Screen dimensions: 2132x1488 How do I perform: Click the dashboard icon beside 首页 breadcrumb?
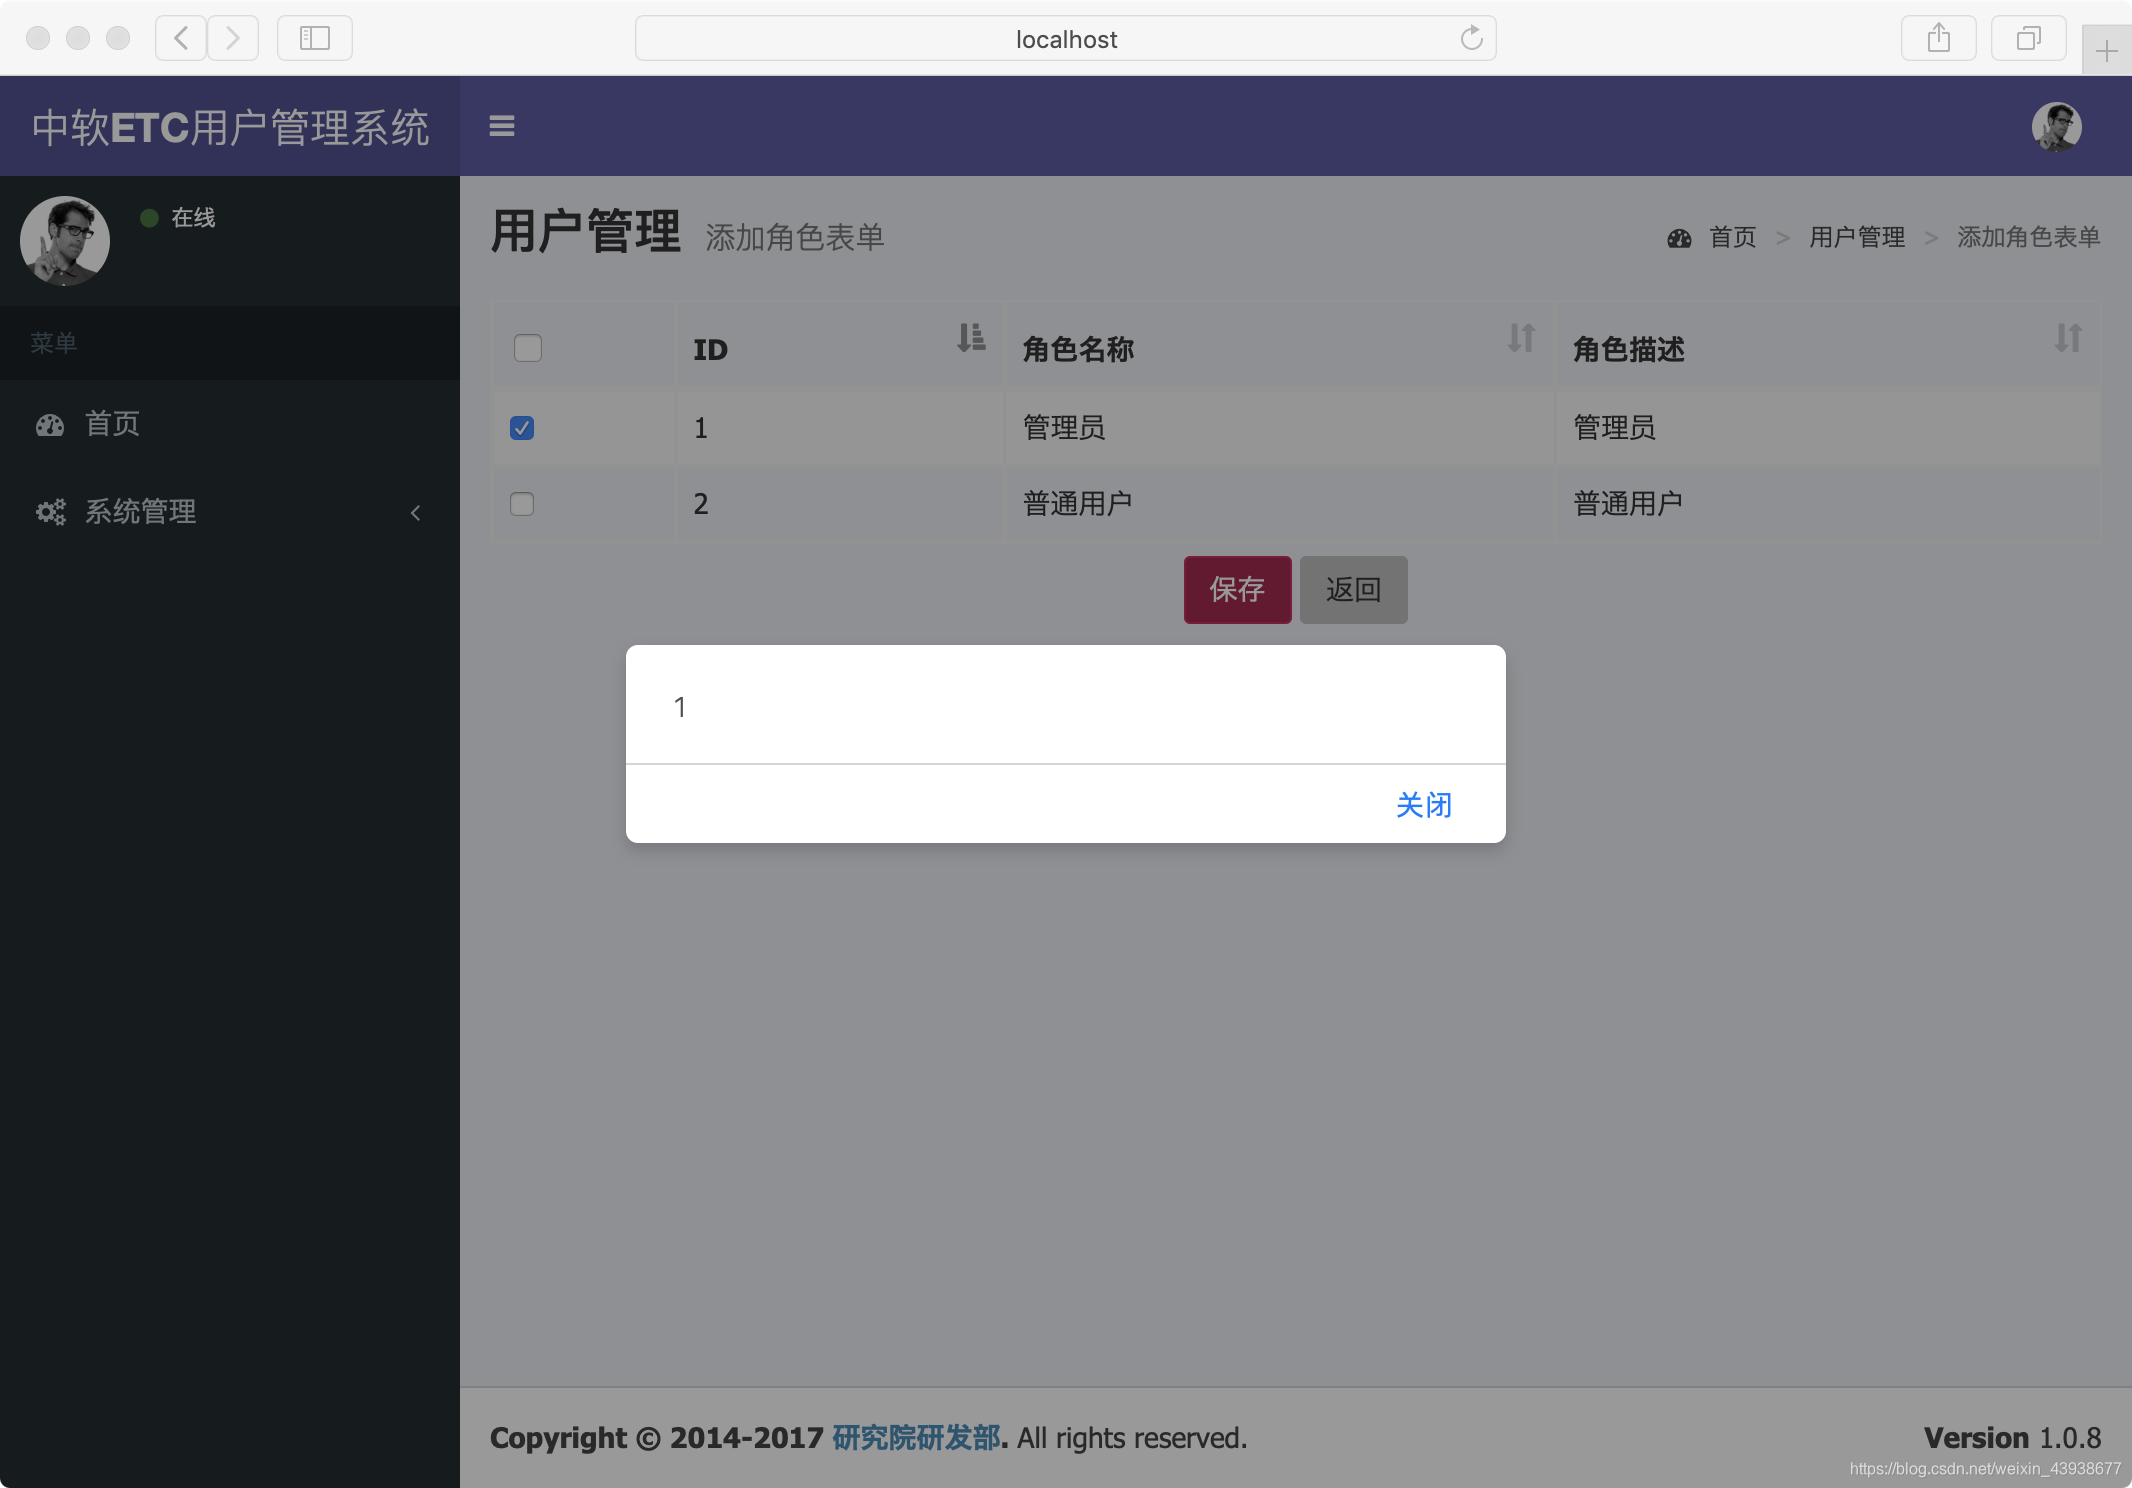click(x=1679, y=238)
